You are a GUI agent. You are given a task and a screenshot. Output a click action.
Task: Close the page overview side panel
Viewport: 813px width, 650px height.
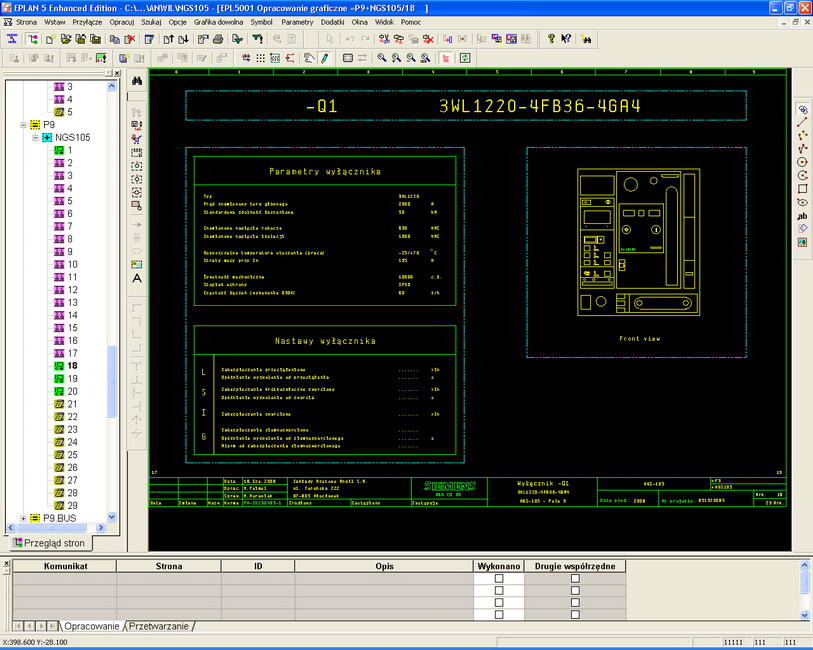[117, 73]
